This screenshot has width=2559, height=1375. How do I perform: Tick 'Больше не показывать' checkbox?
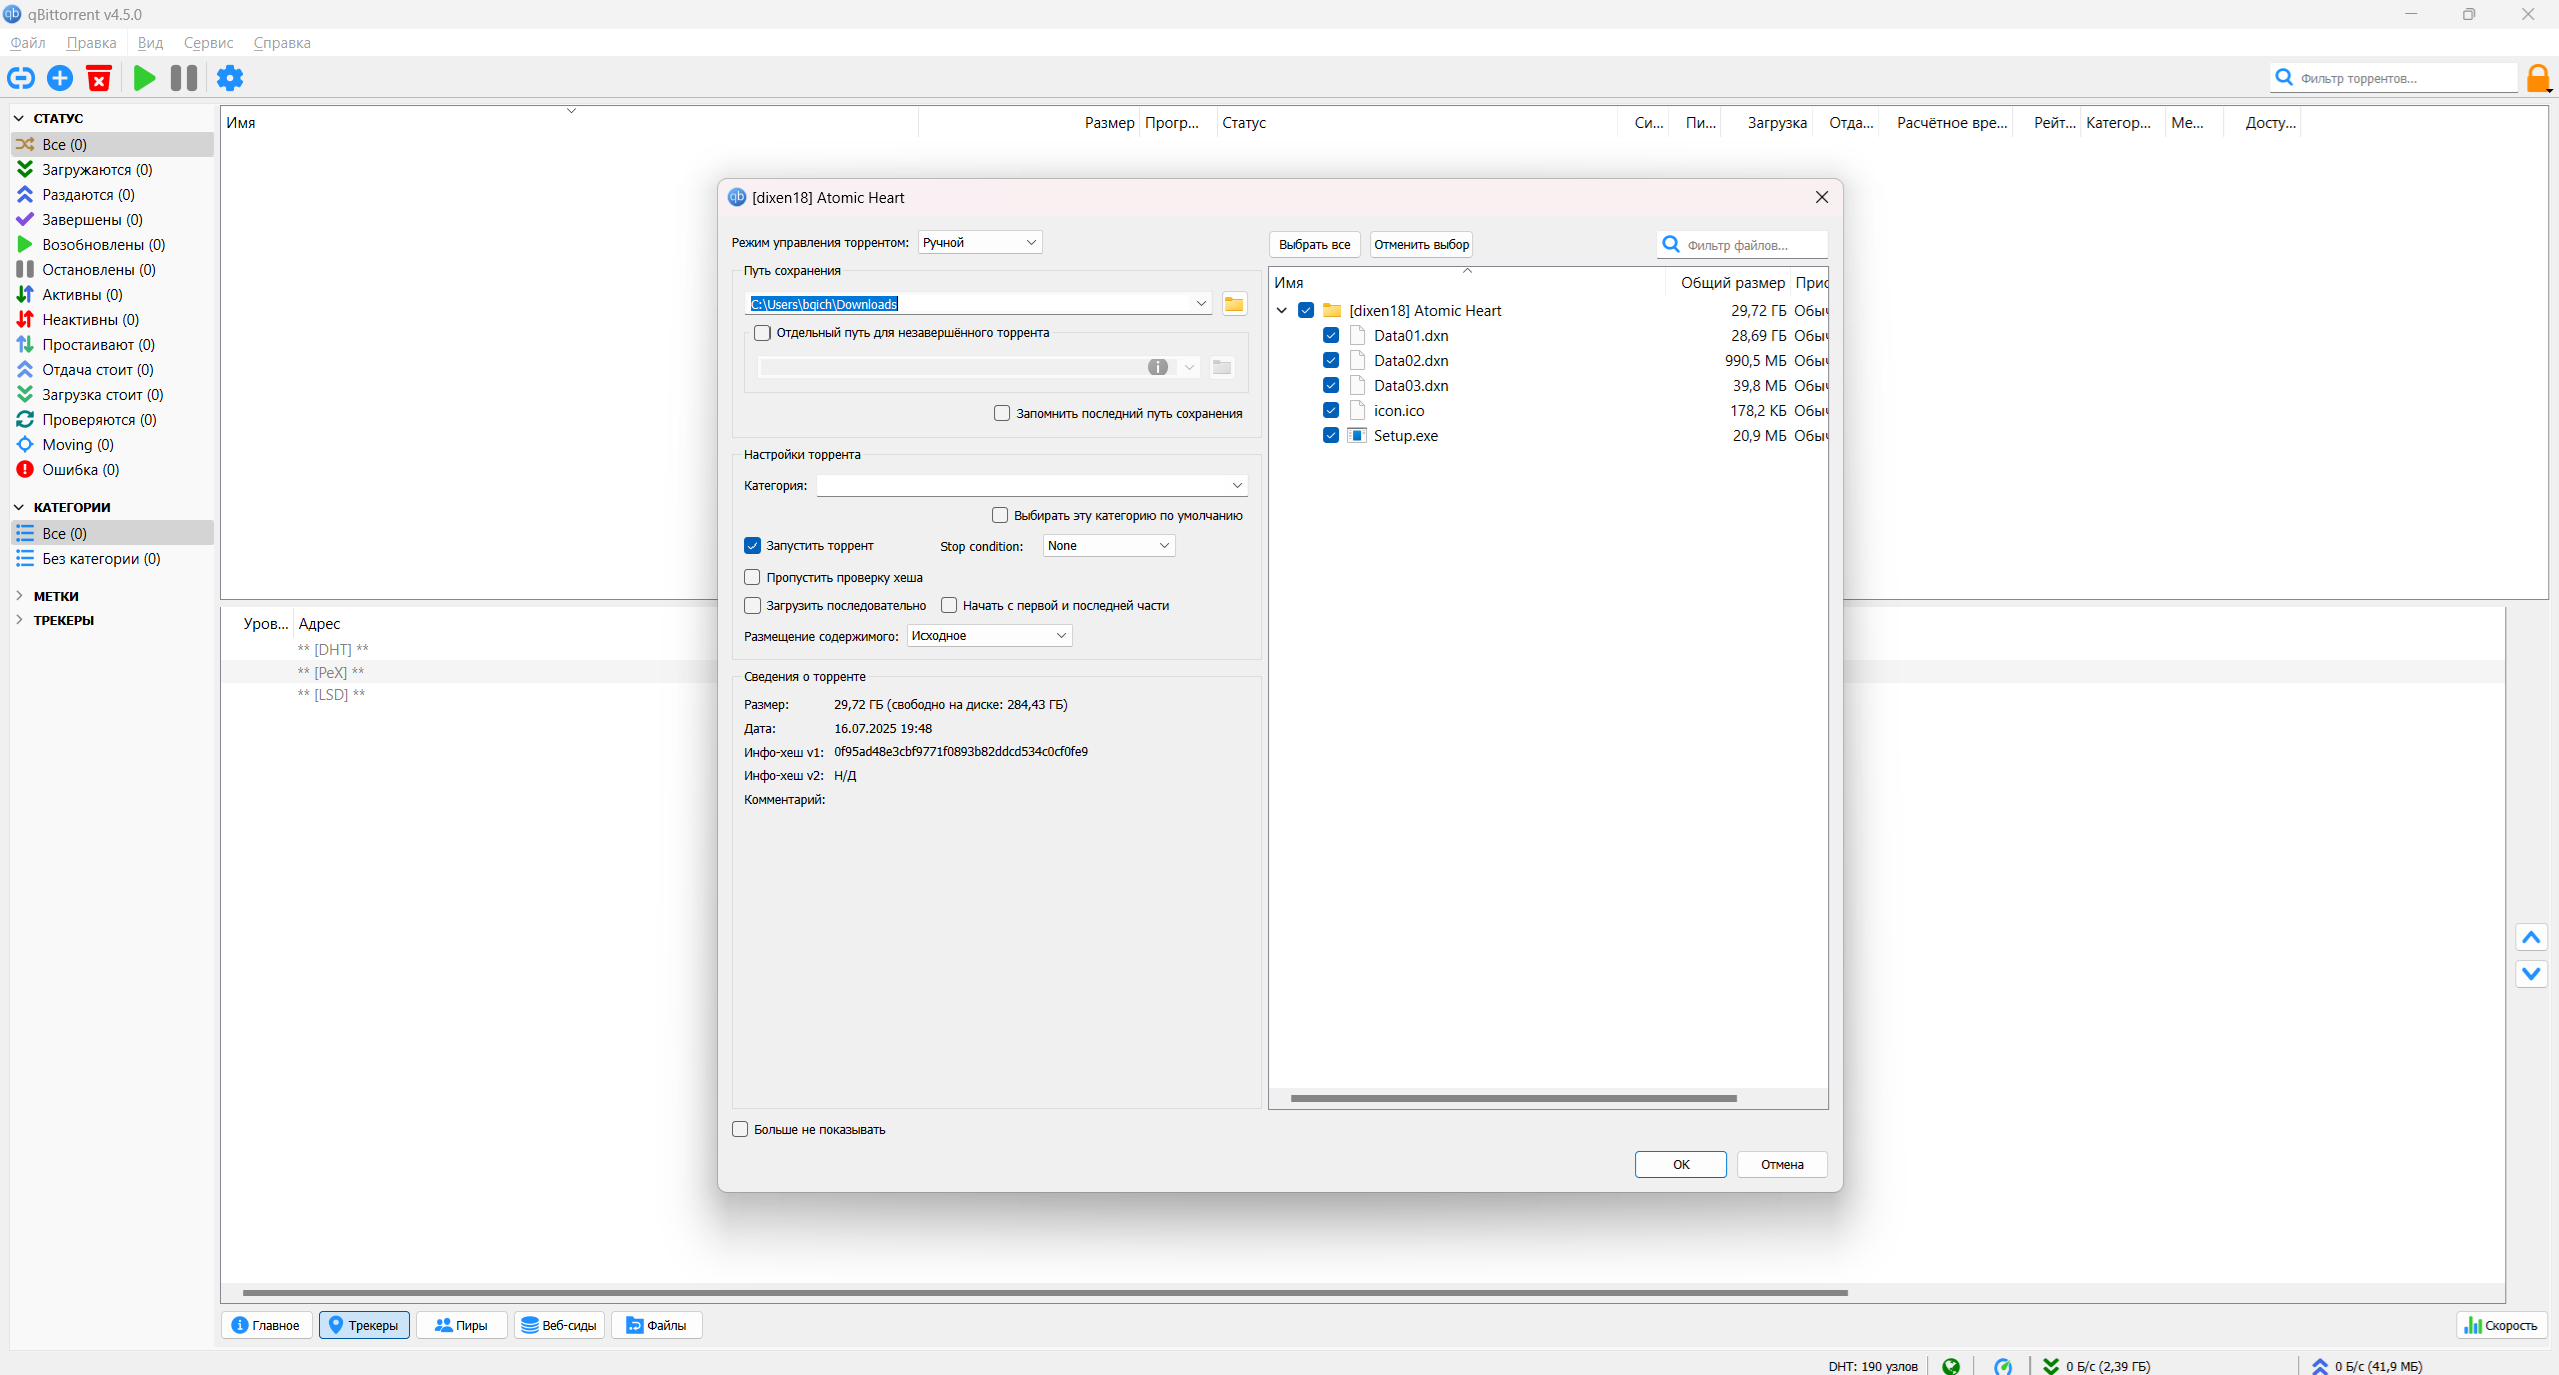[x=741, y=1130]
